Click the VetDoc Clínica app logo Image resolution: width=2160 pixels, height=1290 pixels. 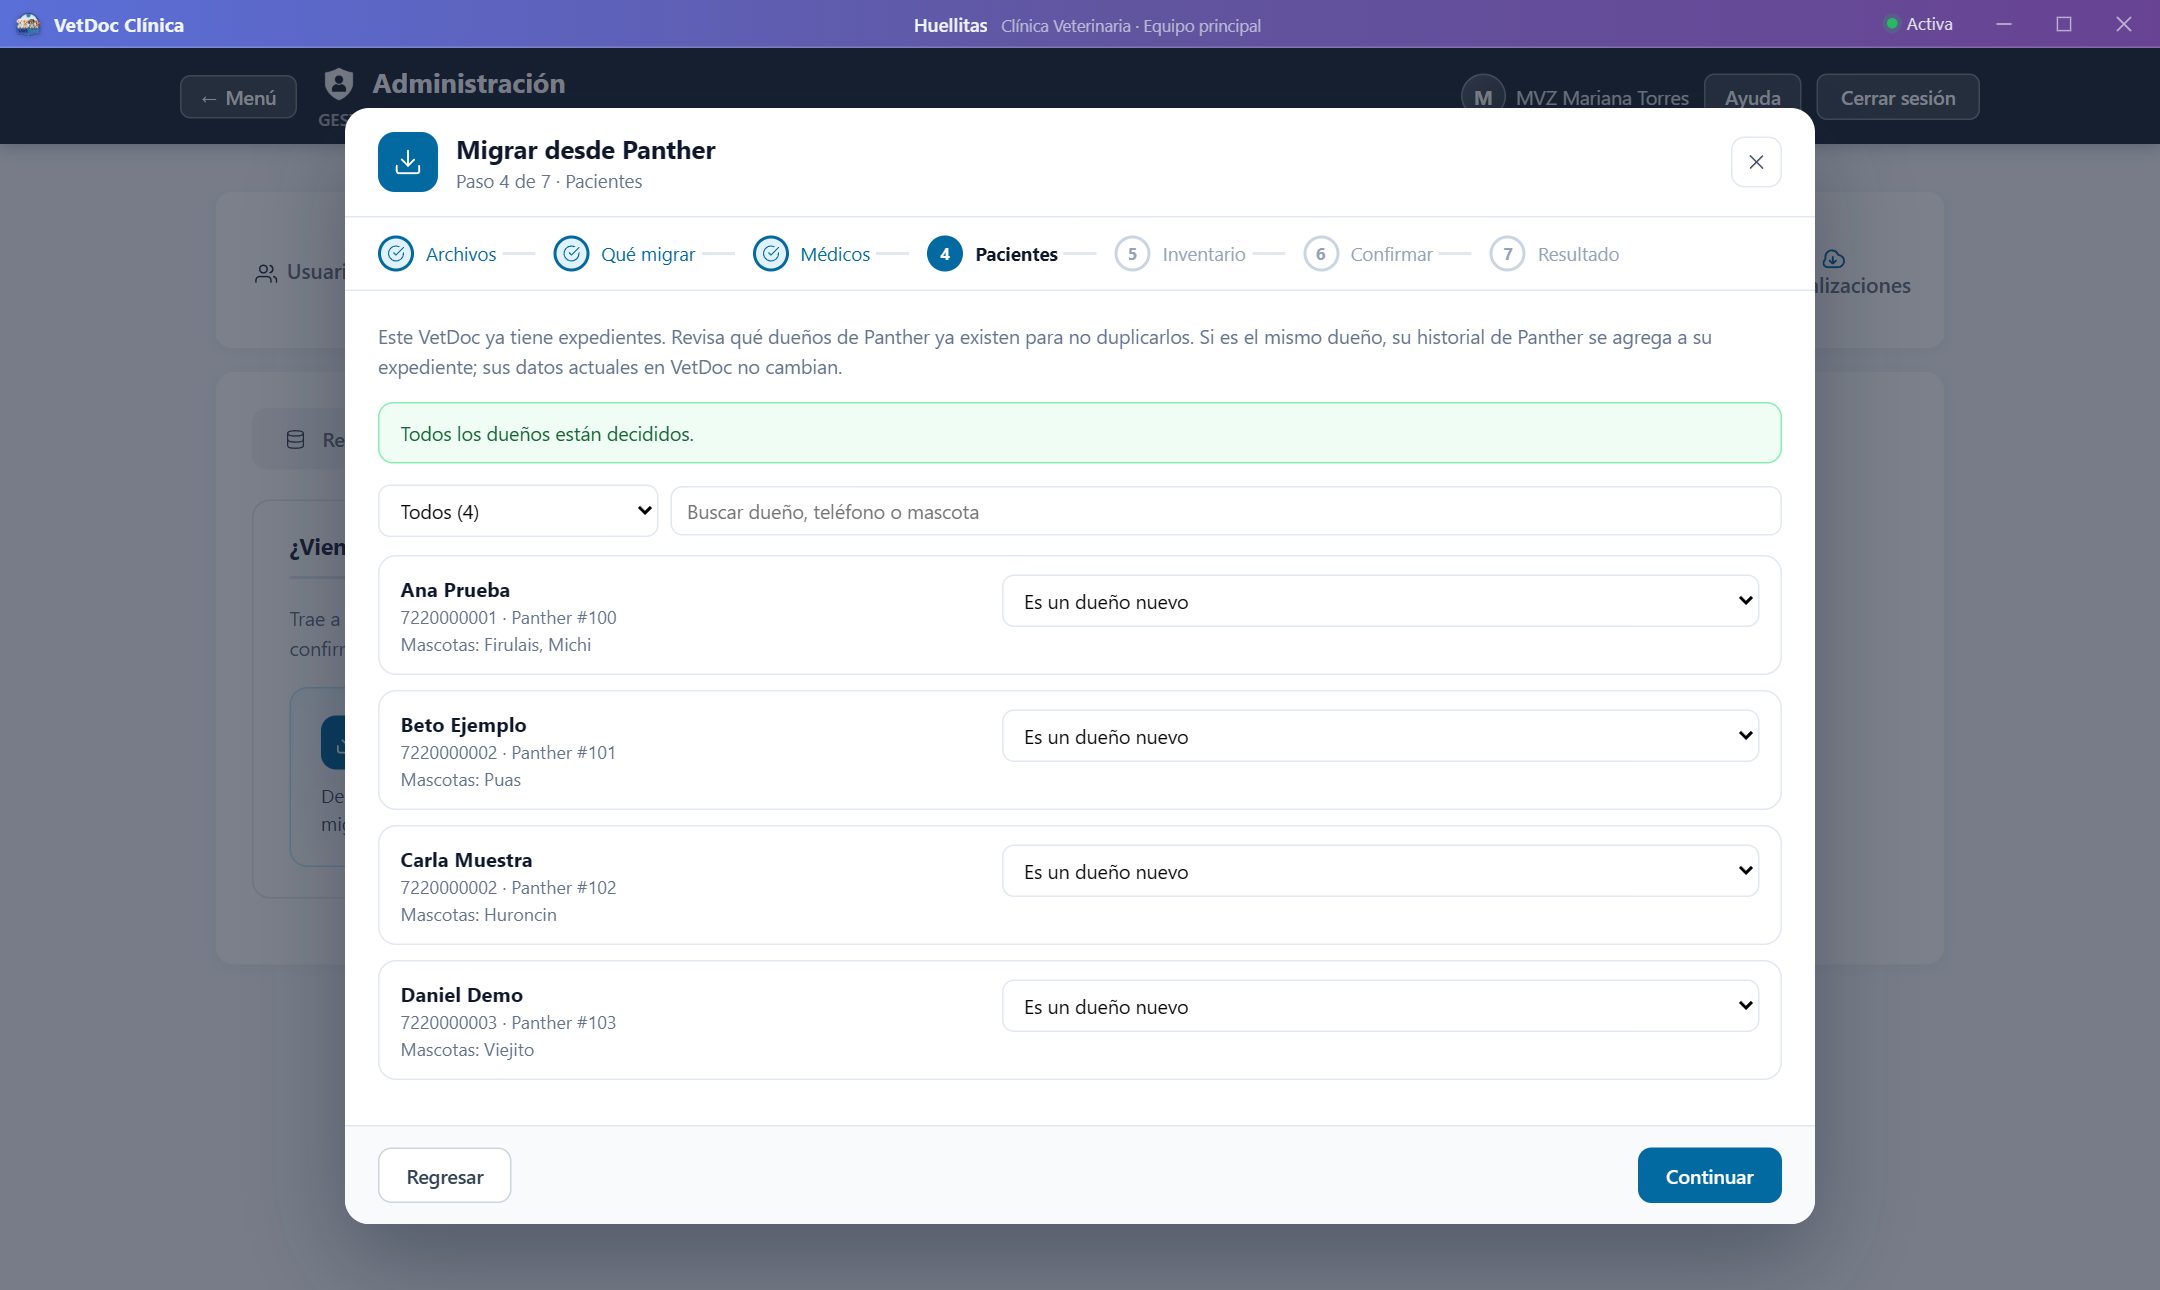coord(28,24)
